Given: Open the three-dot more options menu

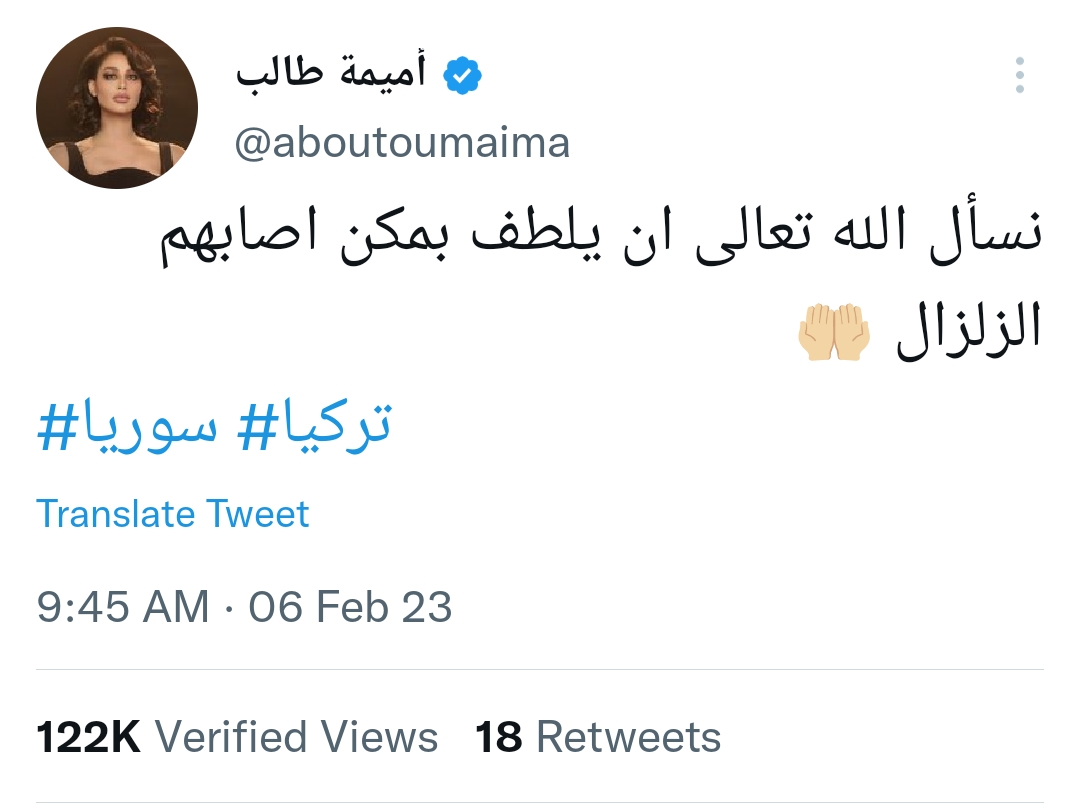Looking at the screenshot, I should (1019, 76).
